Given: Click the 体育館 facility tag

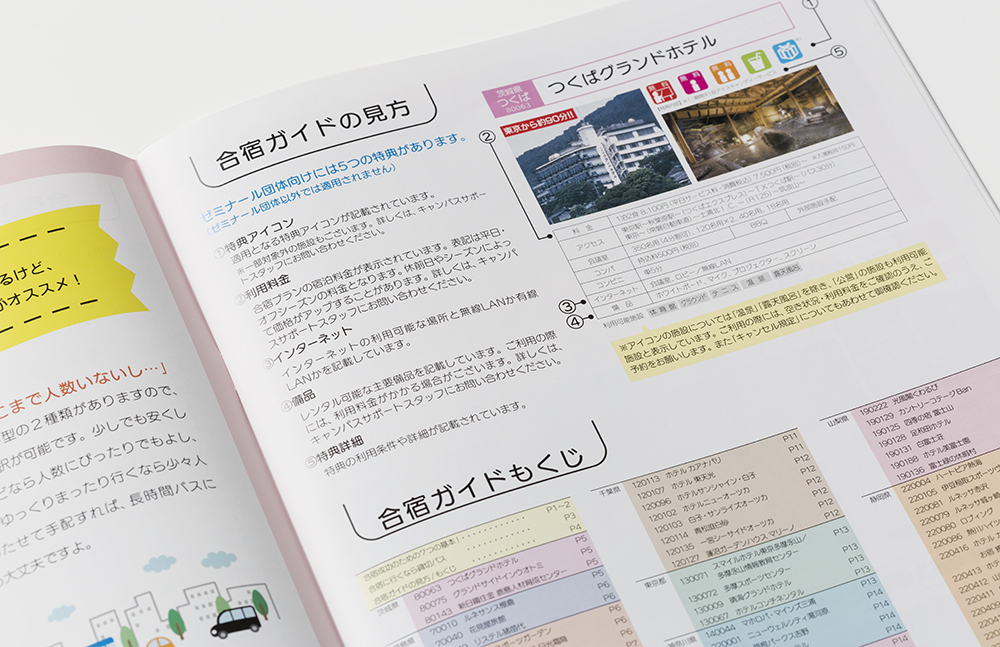Looking at the screenshot, I should coord(661,310).
